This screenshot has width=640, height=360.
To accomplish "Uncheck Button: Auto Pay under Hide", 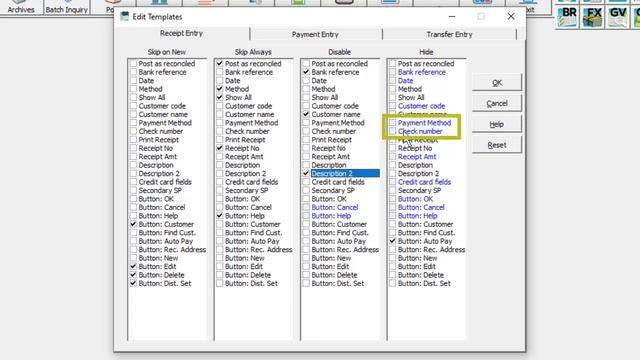I will (393, 241).
